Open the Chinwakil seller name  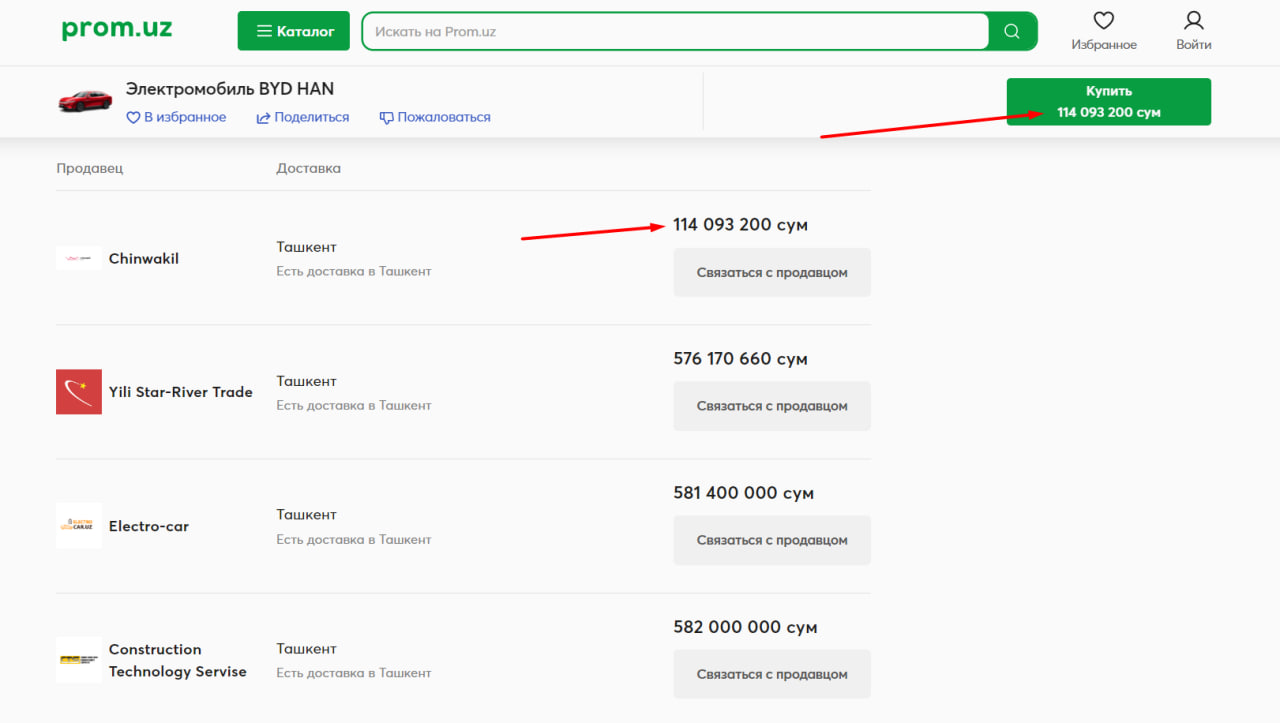click(x=144, y=259)
